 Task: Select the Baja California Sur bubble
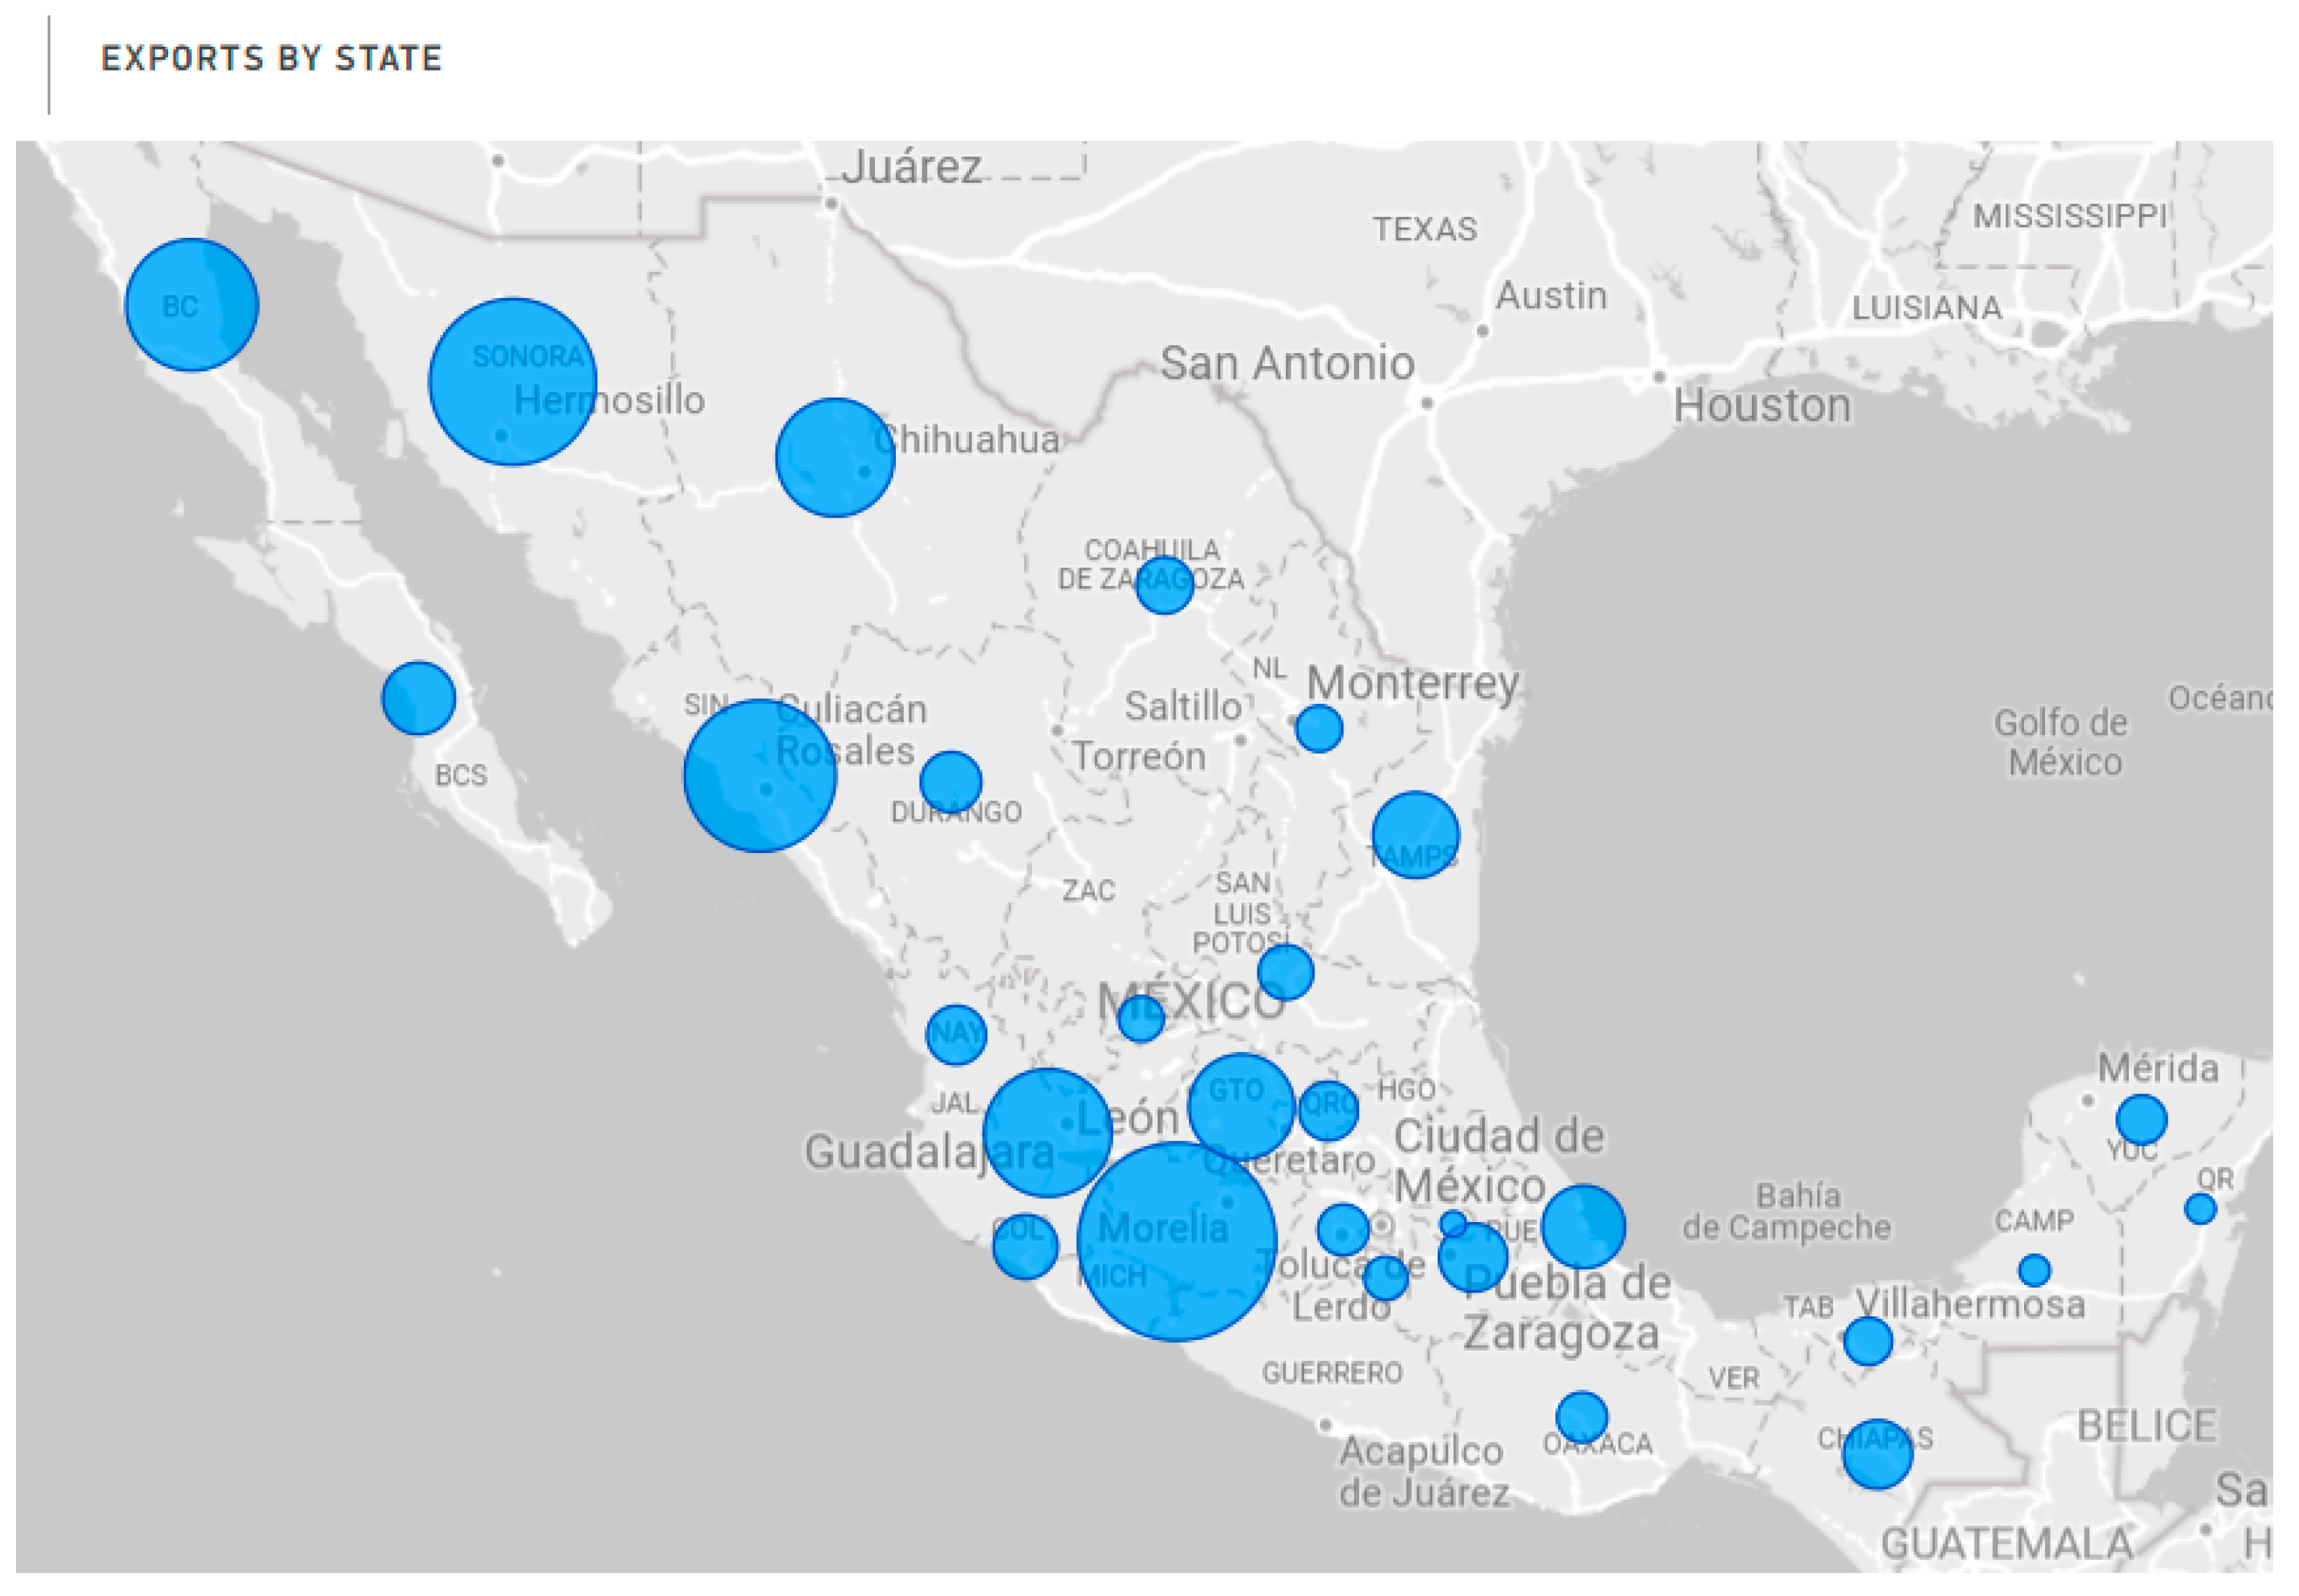click(418, 698)
